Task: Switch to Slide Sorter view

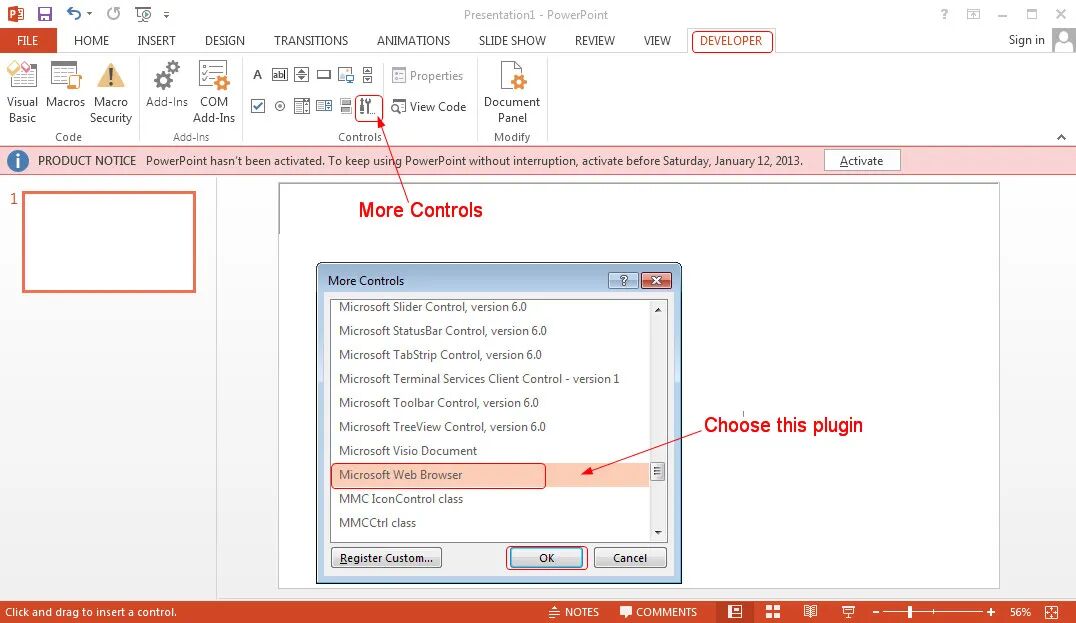Action: [773, 612]
